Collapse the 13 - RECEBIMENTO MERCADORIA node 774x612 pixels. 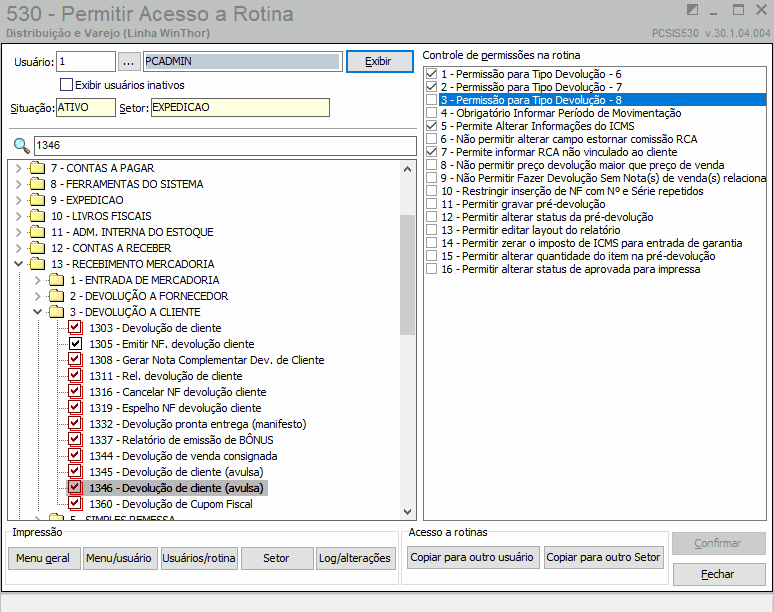(19, 264)
